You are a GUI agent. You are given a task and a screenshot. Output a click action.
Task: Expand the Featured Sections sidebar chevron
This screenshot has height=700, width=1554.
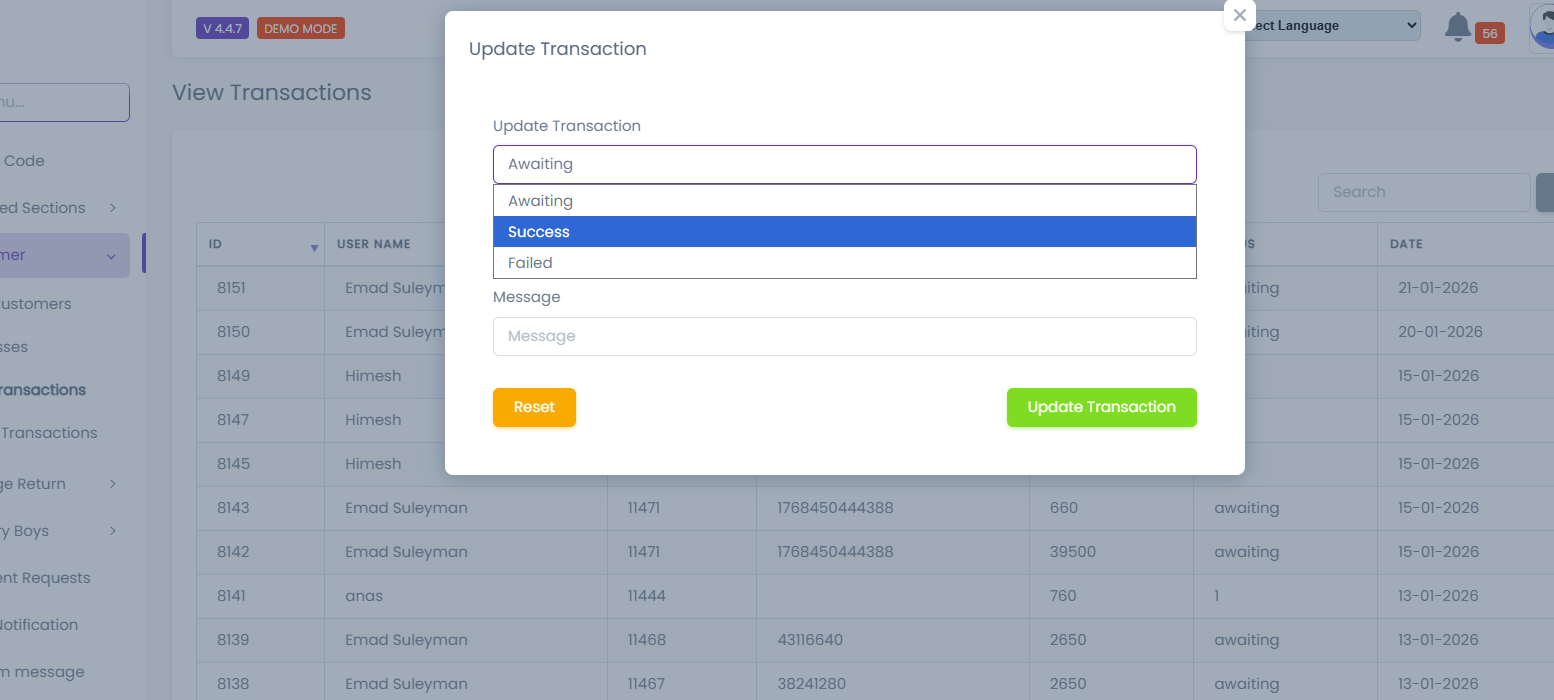point(113,208)
